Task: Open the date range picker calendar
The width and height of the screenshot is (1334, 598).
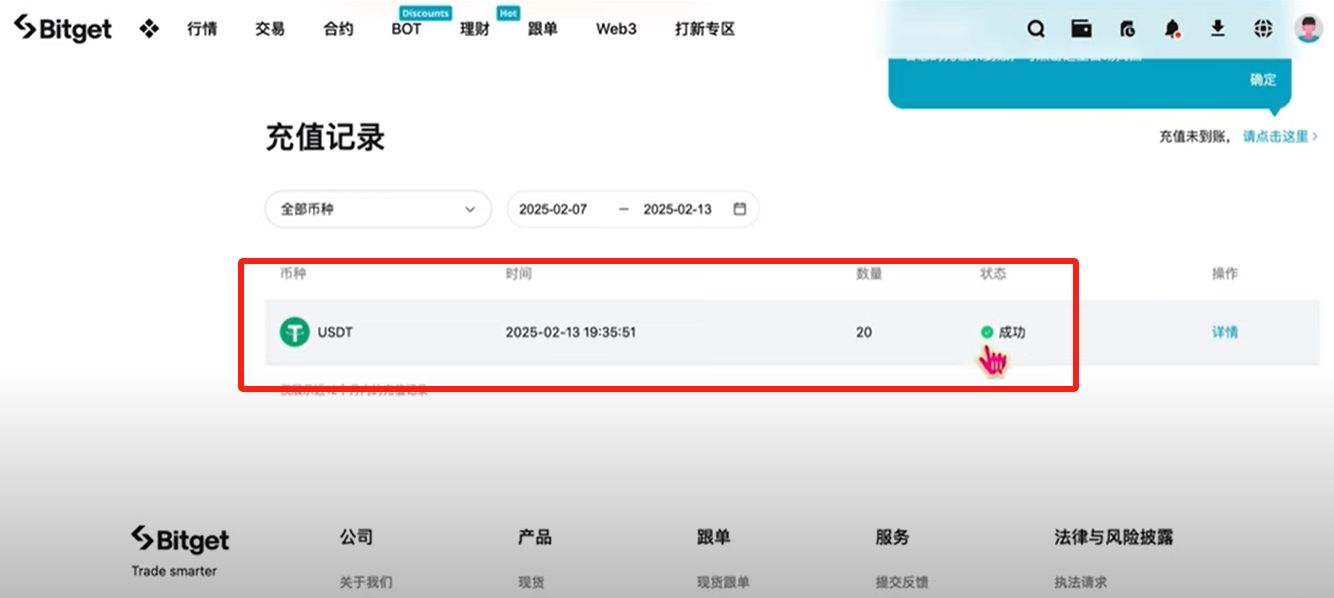Action: tap(739, 209)
